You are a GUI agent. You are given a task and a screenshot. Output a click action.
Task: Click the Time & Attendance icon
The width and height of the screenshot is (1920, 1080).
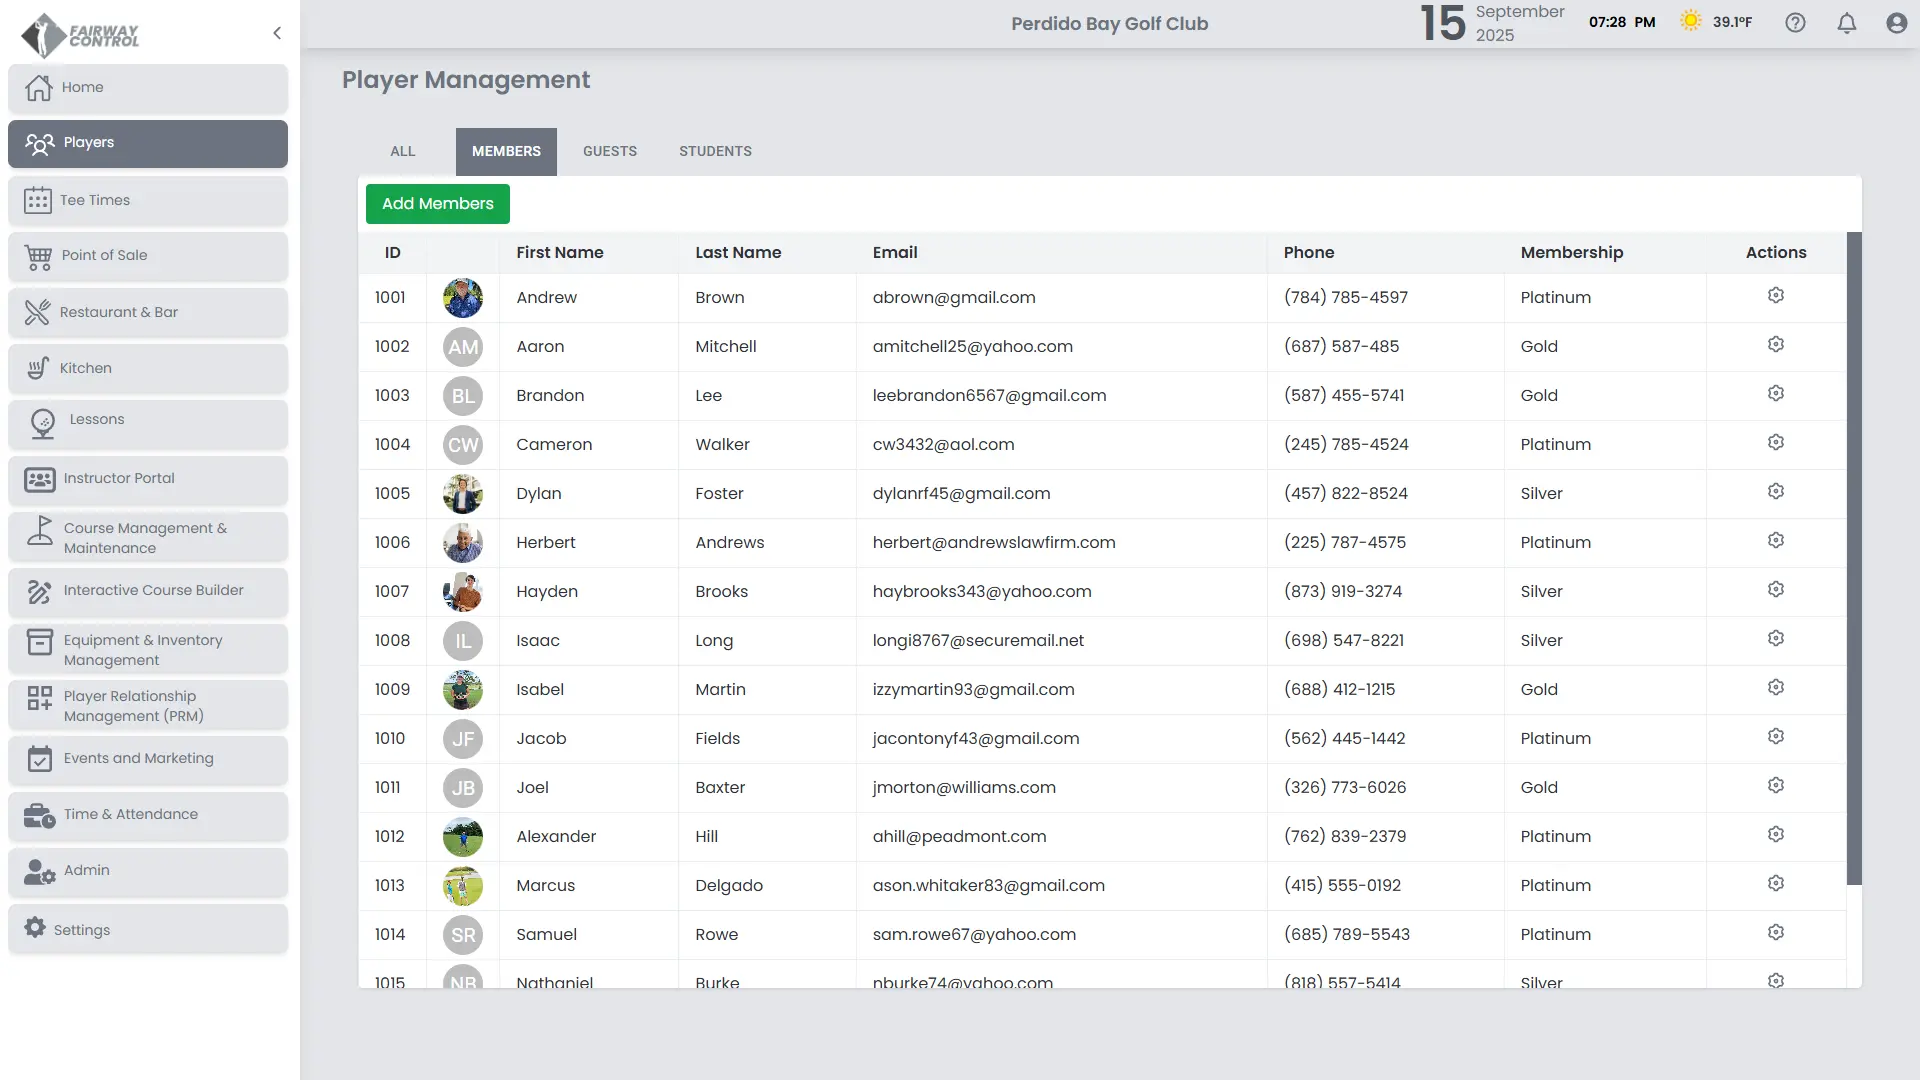point(39,816)
